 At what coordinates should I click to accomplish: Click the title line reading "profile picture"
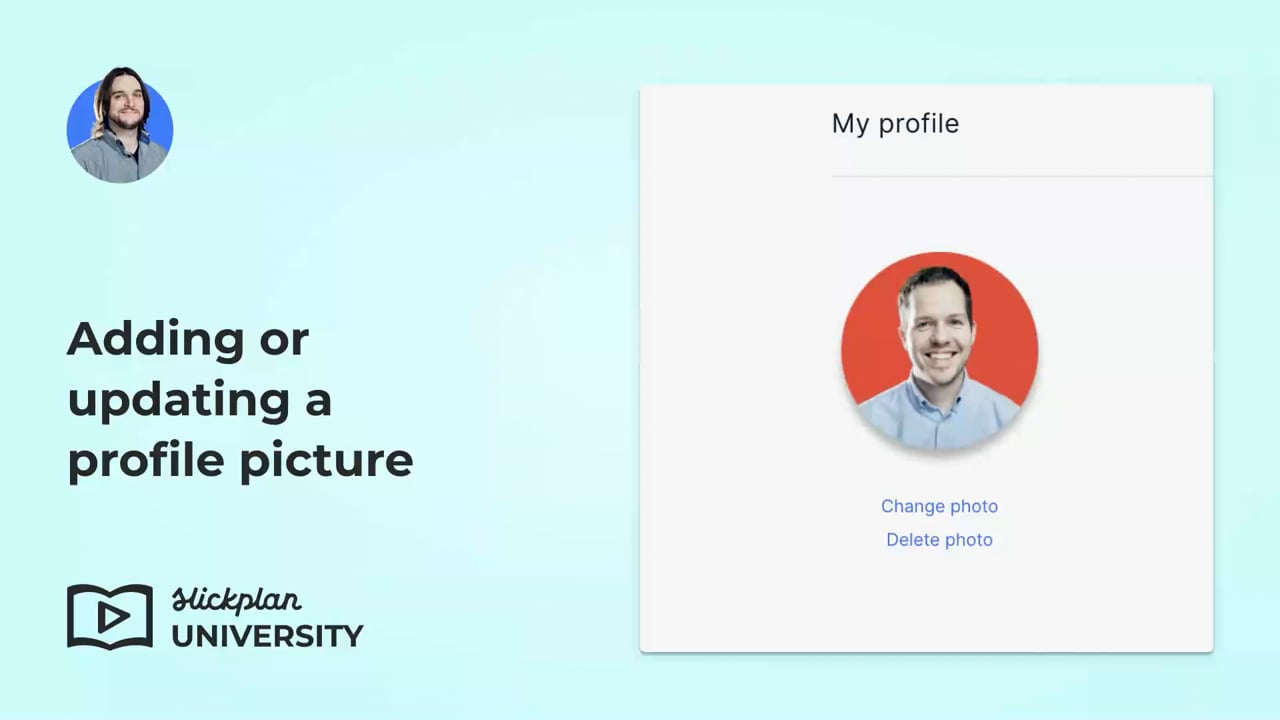pos(240,461)
